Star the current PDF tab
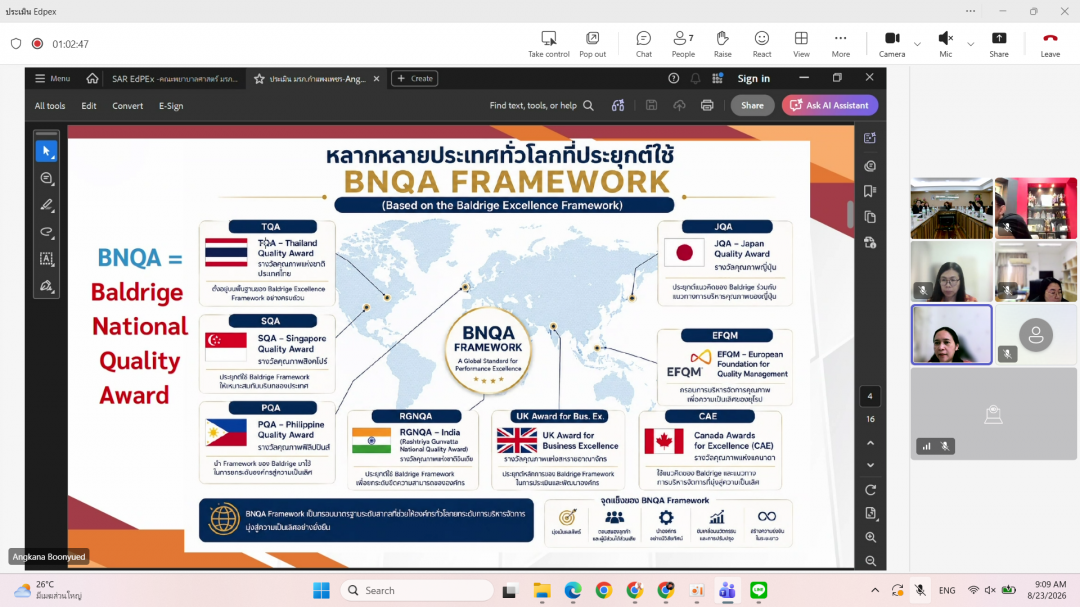Image resolution: width=1080 pixels, height=607 pixels. click(x=259, y=79)
